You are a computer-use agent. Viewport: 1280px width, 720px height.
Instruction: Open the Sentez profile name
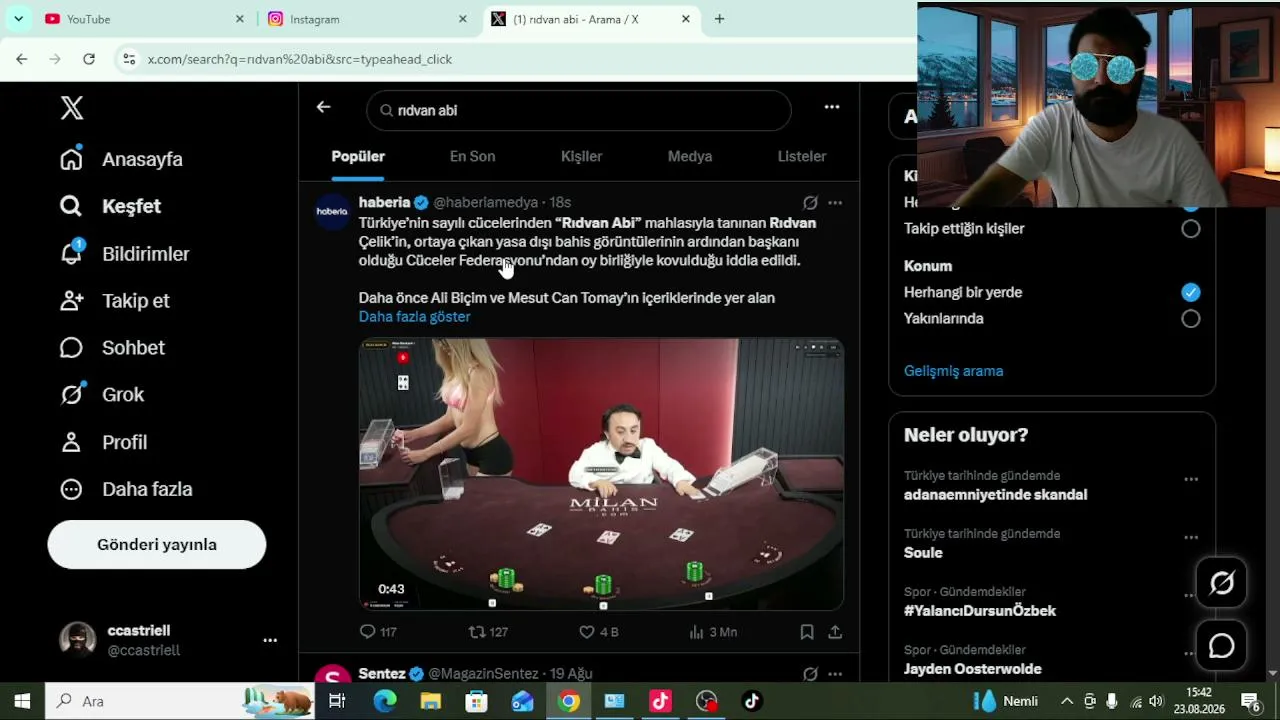tap(382, 674)
